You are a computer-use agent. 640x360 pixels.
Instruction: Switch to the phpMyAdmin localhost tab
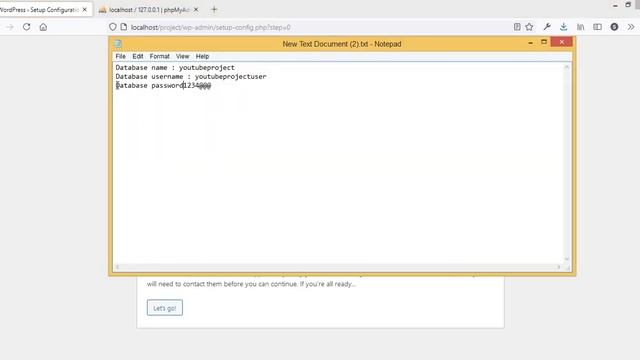pyautogui.click(x=149, y=9)
